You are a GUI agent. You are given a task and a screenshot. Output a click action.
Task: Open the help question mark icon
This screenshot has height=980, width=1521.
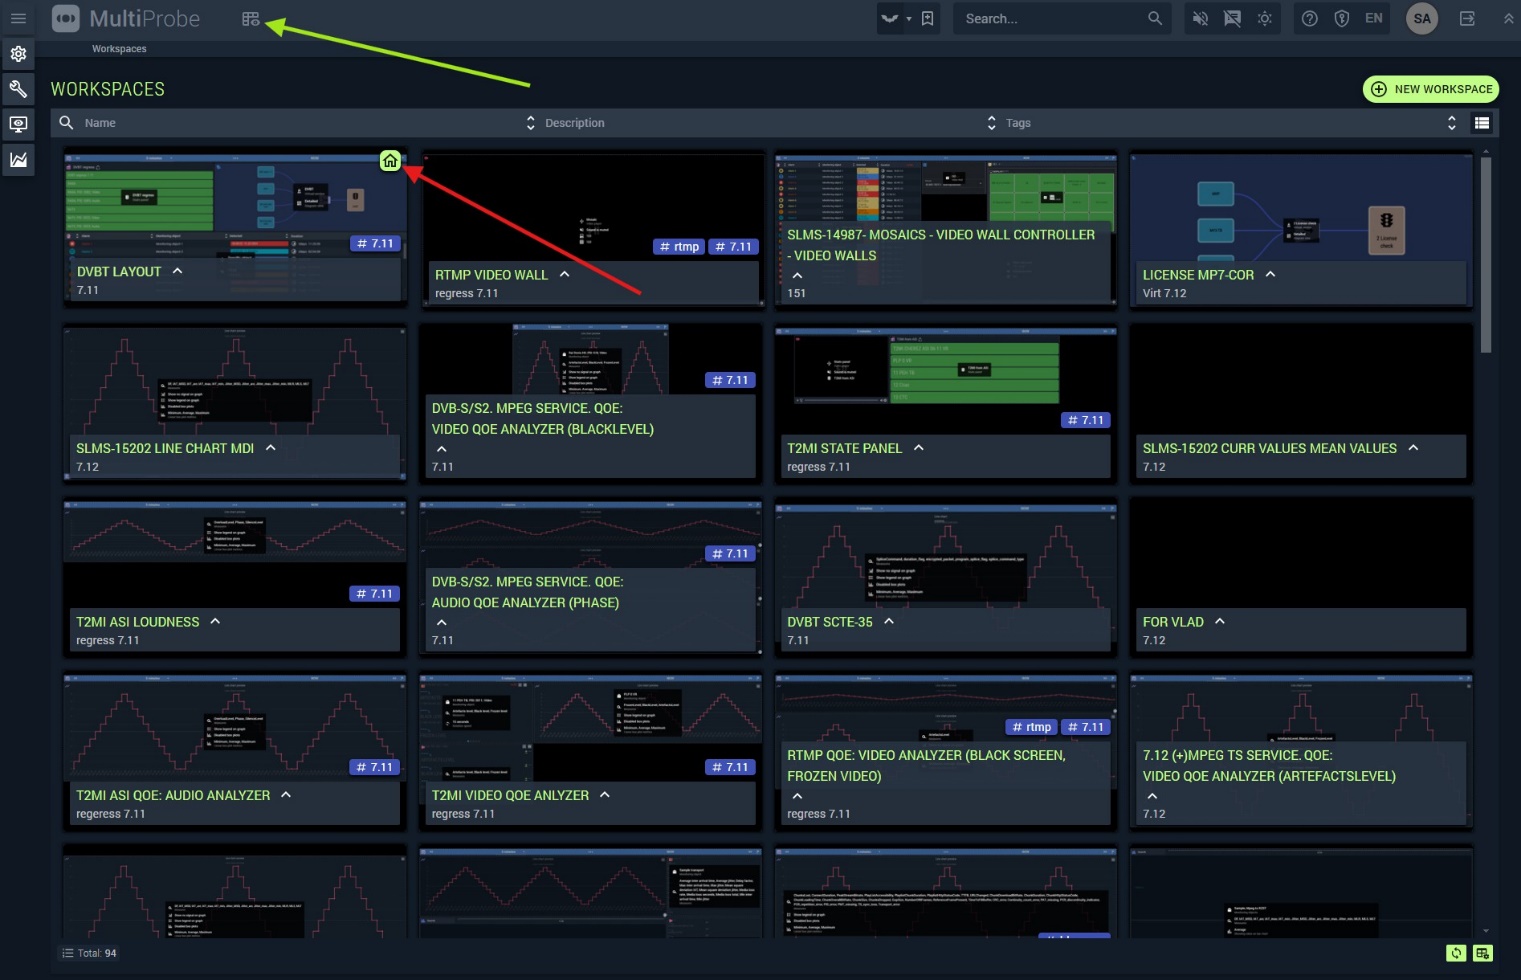[x=1309, y=18]
